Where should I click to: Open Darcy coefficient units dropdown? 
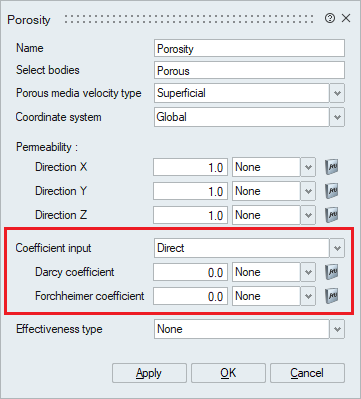(x=308, y=272)
